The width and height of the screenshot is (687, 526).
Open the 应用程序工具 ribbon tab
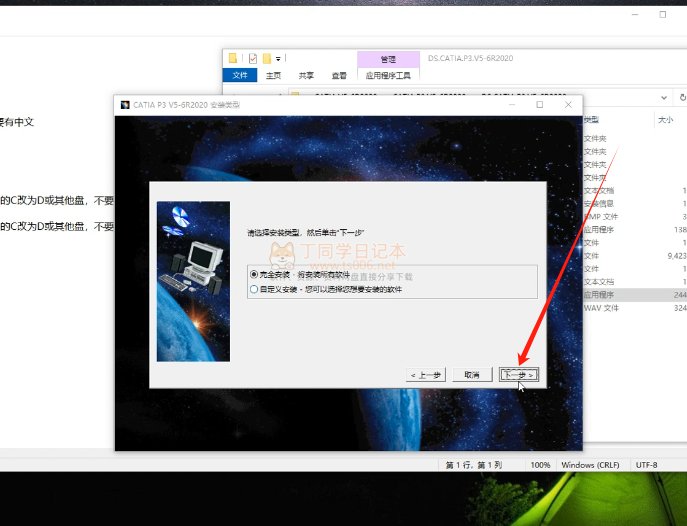(x=388, y=75)
